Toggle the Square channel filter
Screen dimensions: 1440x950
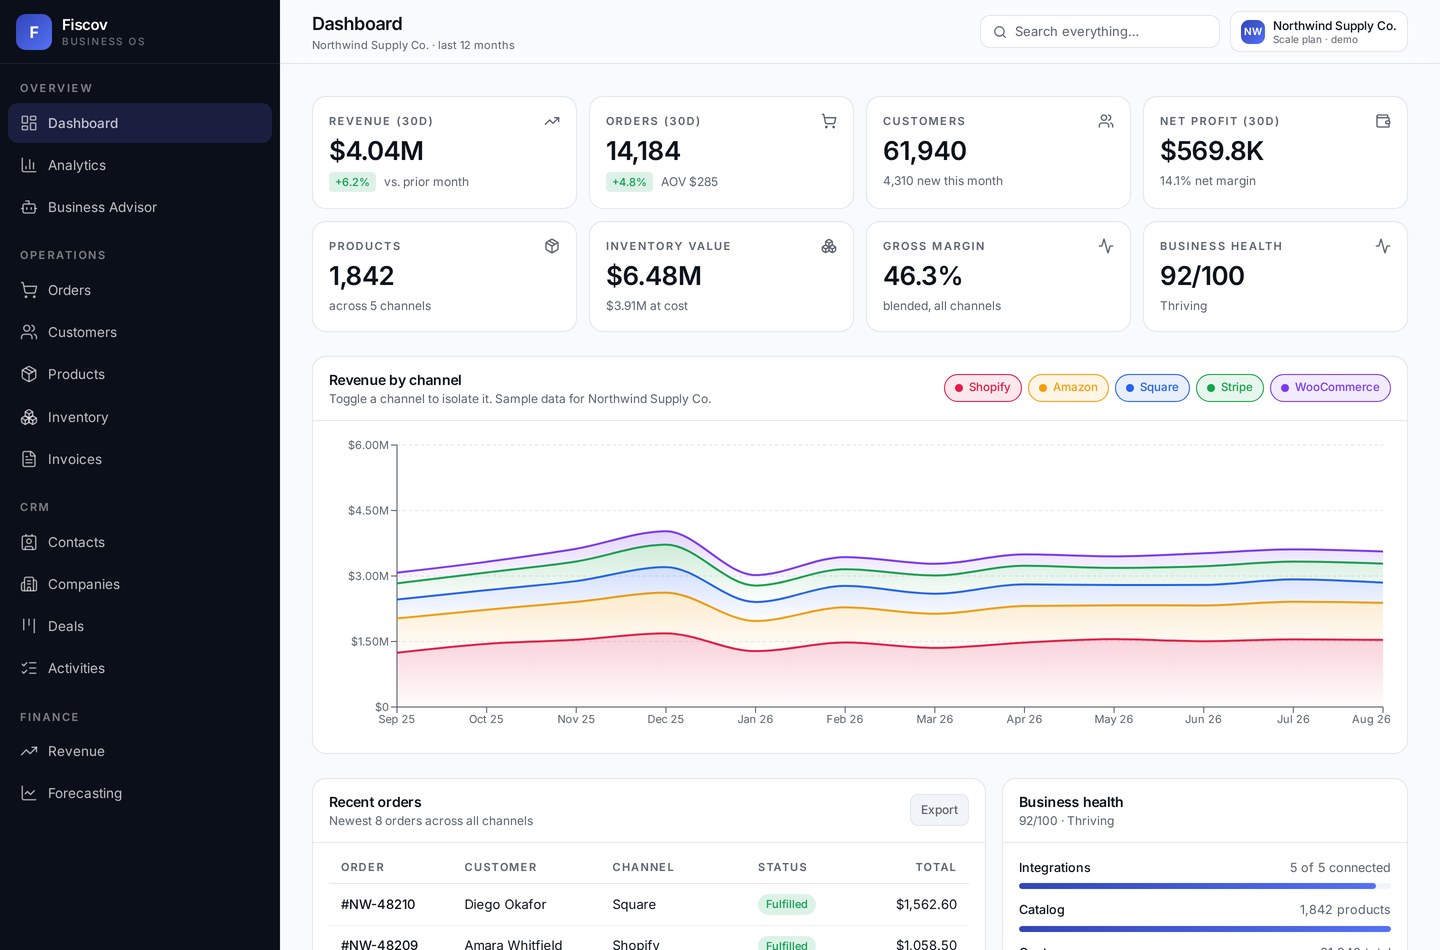(1152, 388)
